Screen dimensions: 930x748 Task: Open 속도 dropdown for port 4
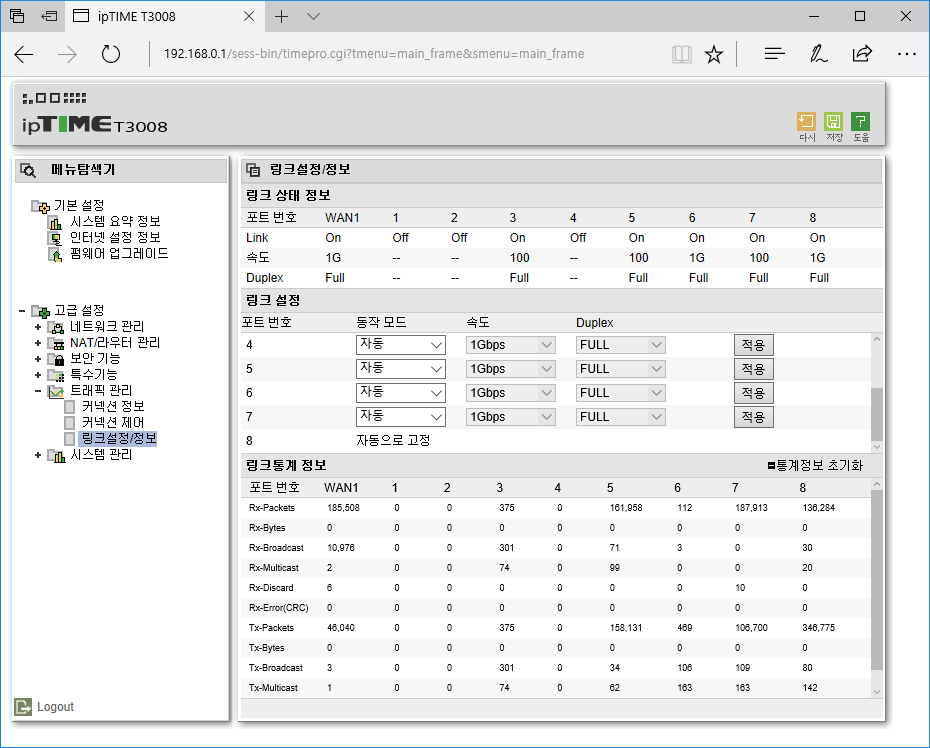tap(511, 345)
